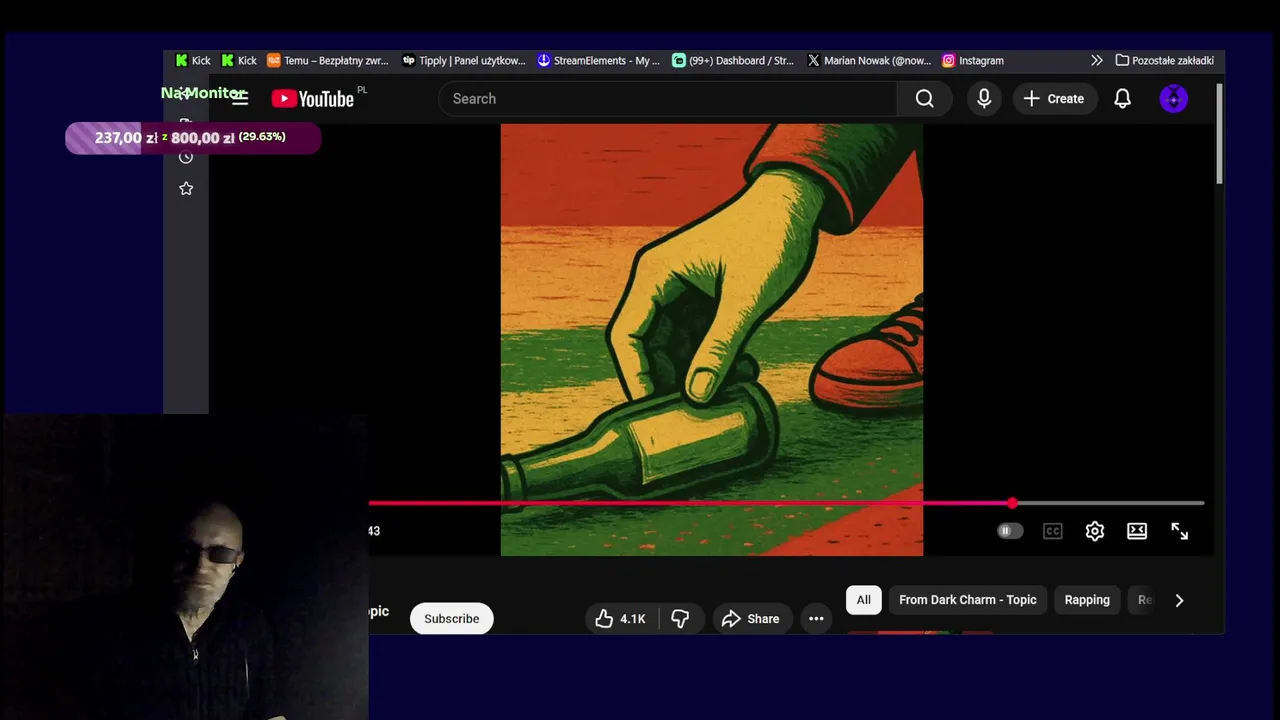Click the magnifier search button
Image resolution: width=1280 pixels, height=720 pixels.
924,98
